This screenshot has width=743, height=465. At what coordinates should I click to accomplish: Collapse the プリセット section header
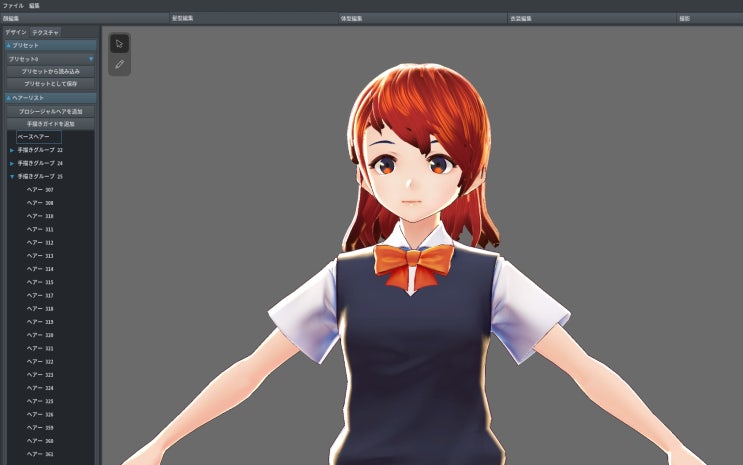pos(51,46)
